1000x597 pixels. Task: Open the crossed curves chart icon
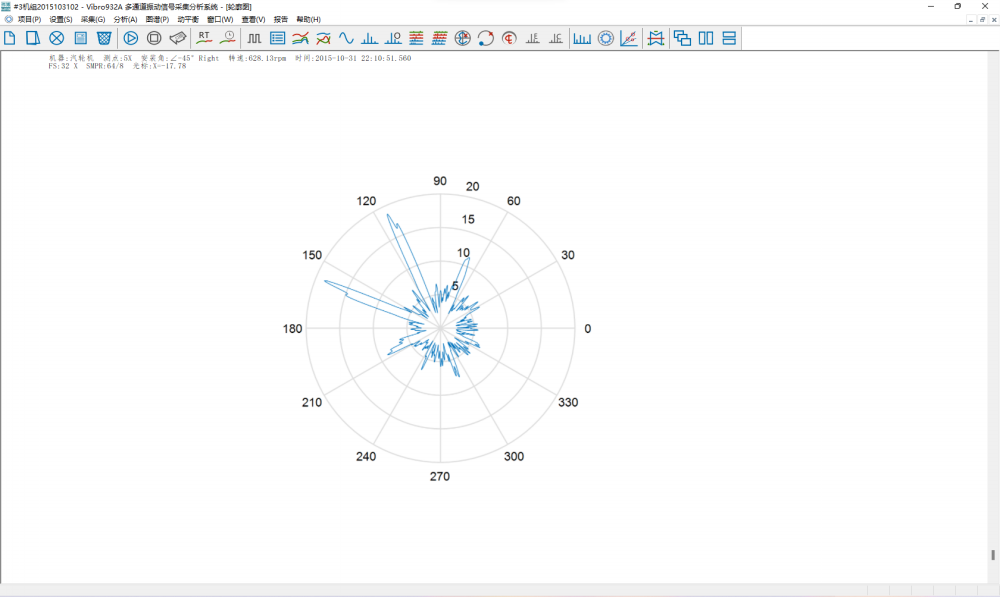(x=323, y=38)
